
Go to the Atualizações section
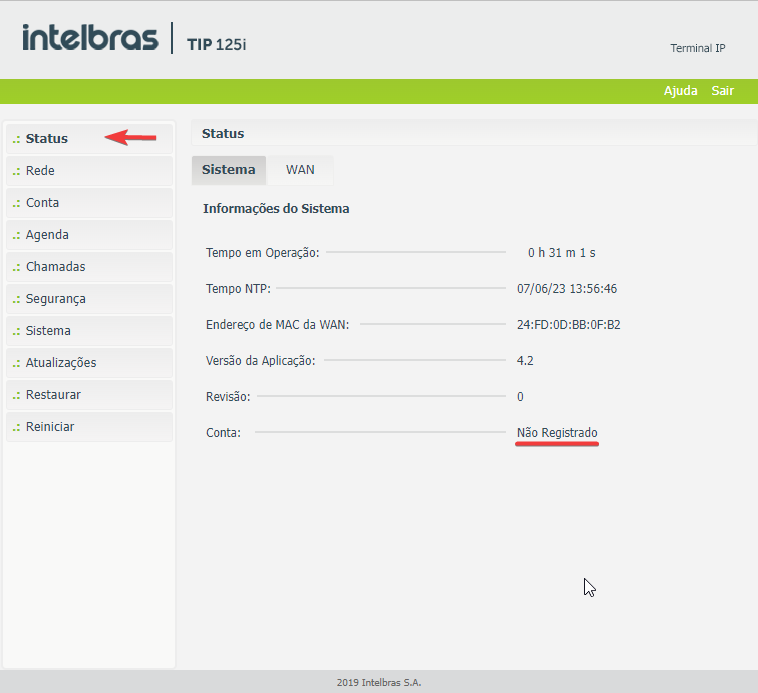coord(60,363)
